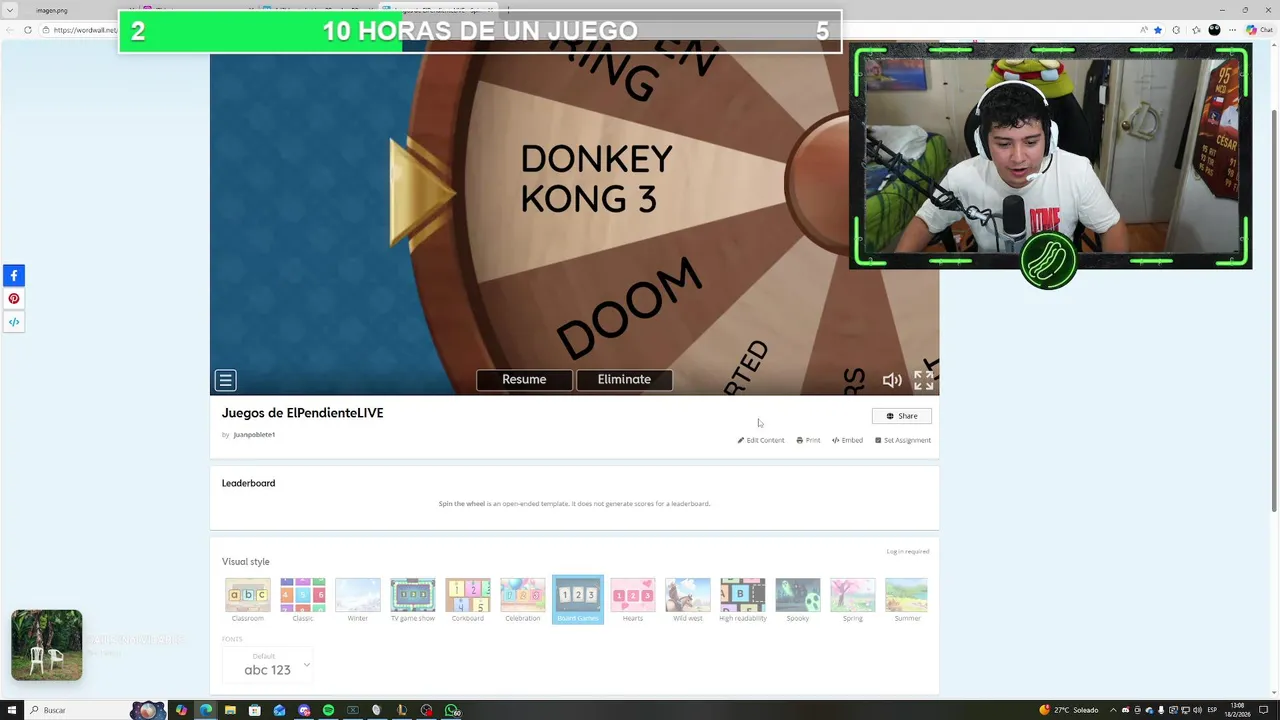Open WhatsApp from the taskbar

[x=452, y=710]
